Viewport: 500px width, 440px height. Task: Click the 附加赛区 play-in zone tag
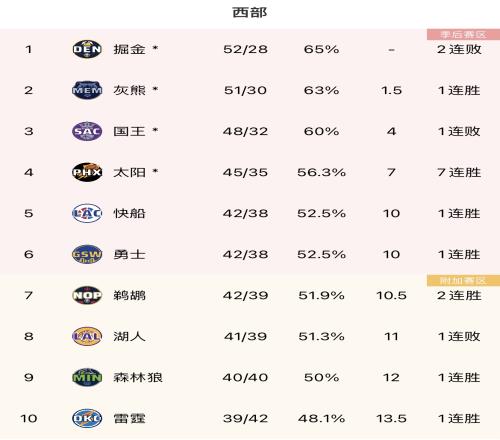point(463,281)
